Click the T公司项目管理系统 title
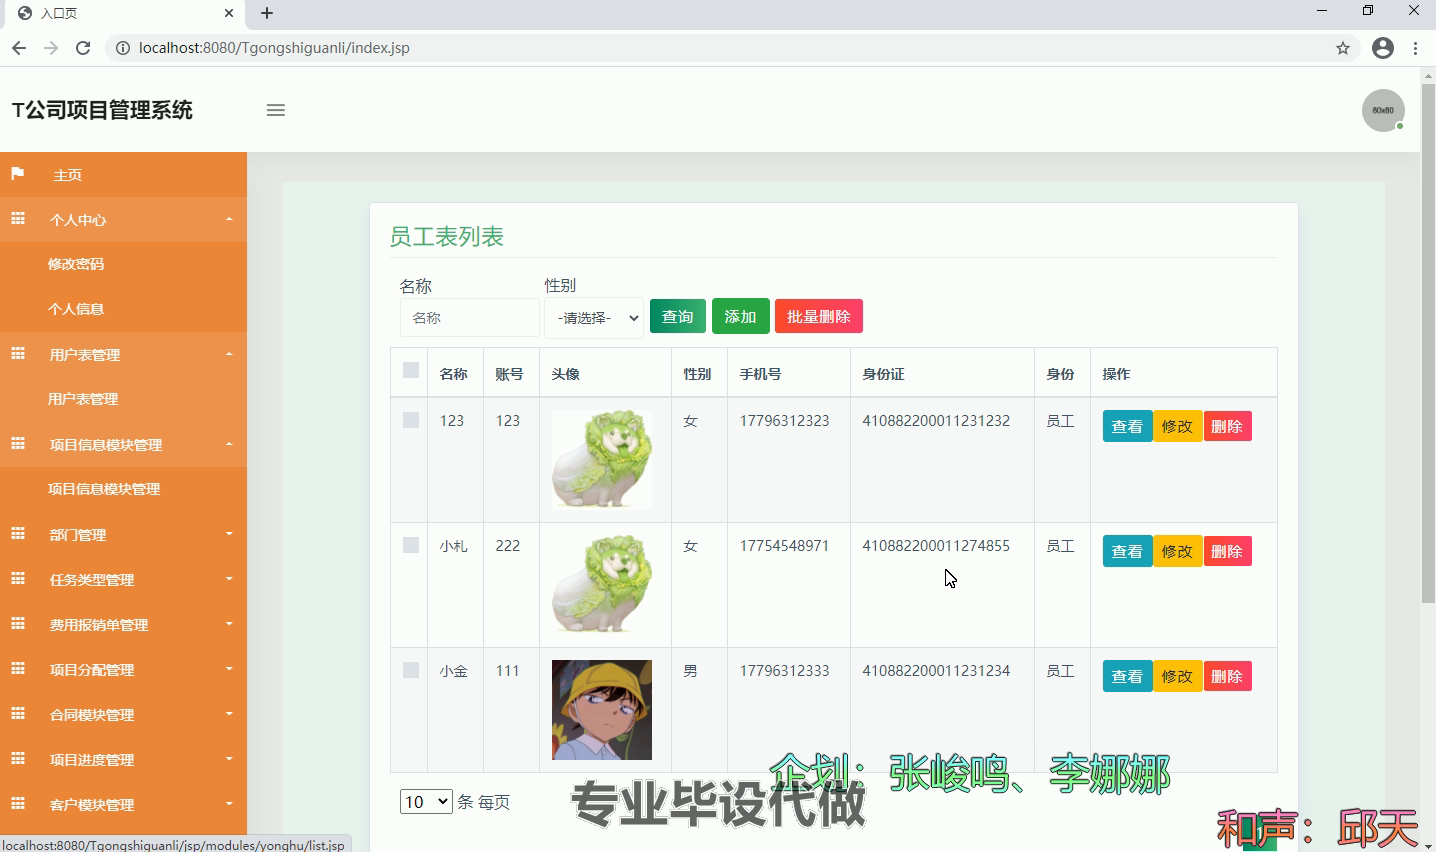Image resolution: width=1436 pixels, height=852 pixels. pyautogui.click(x=102, y=110)
